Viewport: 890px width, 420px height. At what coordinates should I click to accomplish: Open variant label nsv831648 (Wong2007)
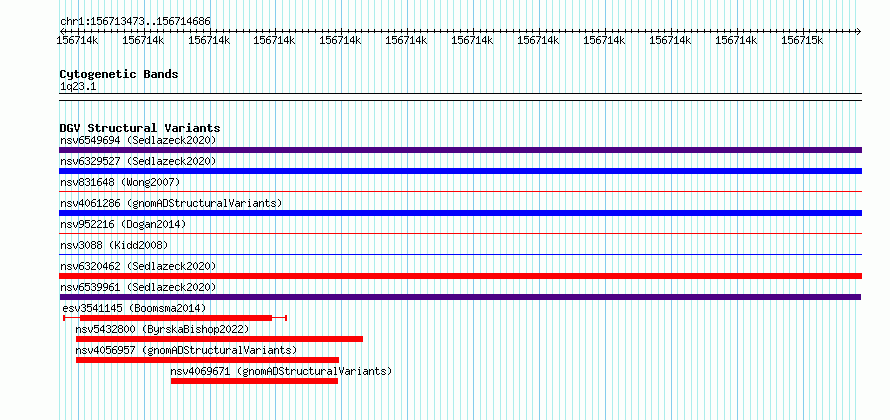click(x=120, y=182)
